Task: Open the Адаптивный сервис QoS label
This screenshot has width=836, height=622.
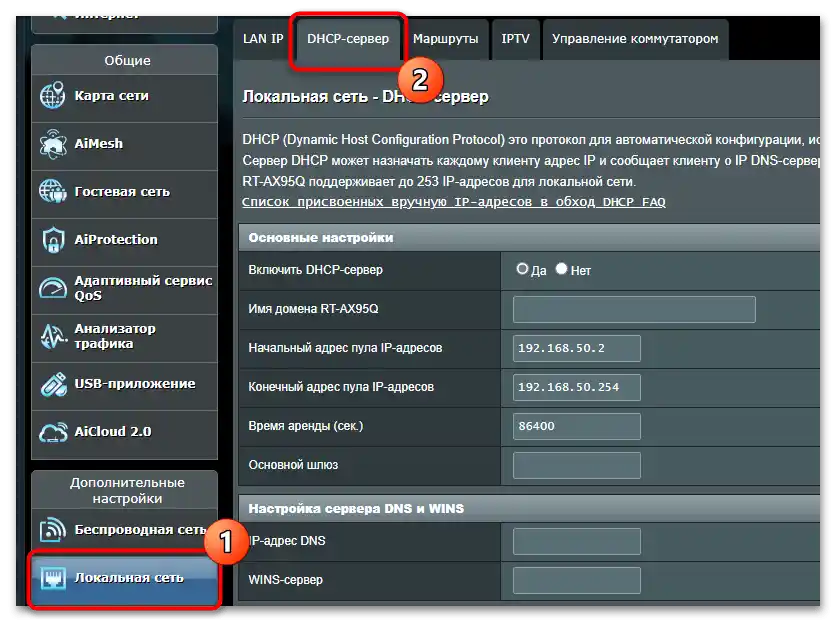Action: click(143, 288)
